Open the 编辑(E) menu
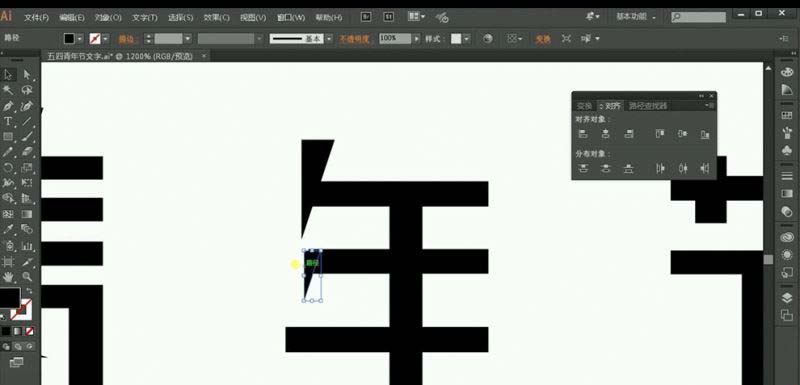Image resolution: width=800 pixels, height=385 pixels. (x=72, y=17)
